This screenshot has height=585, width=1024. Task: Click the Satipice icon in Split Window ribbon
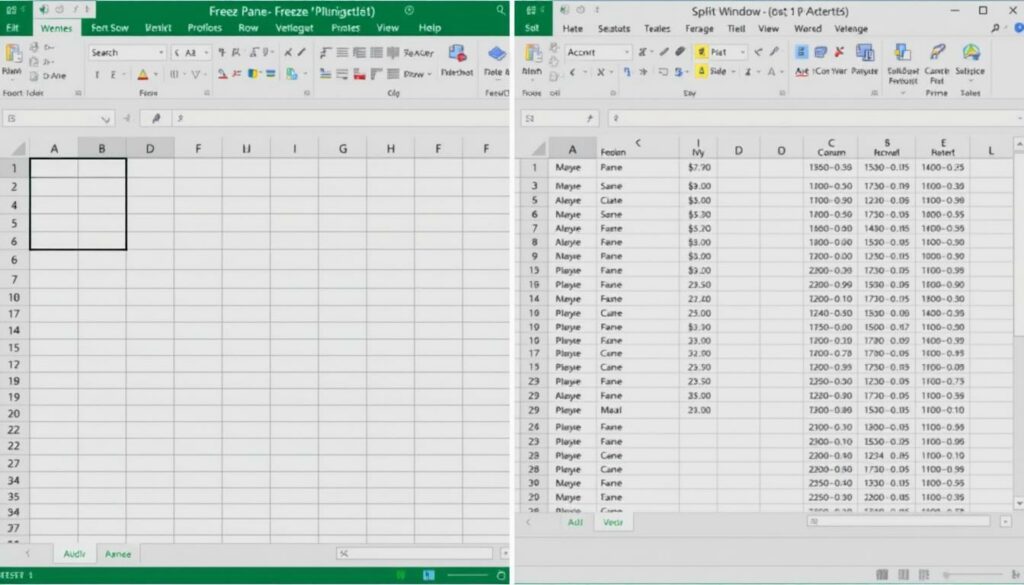point(970,54)
